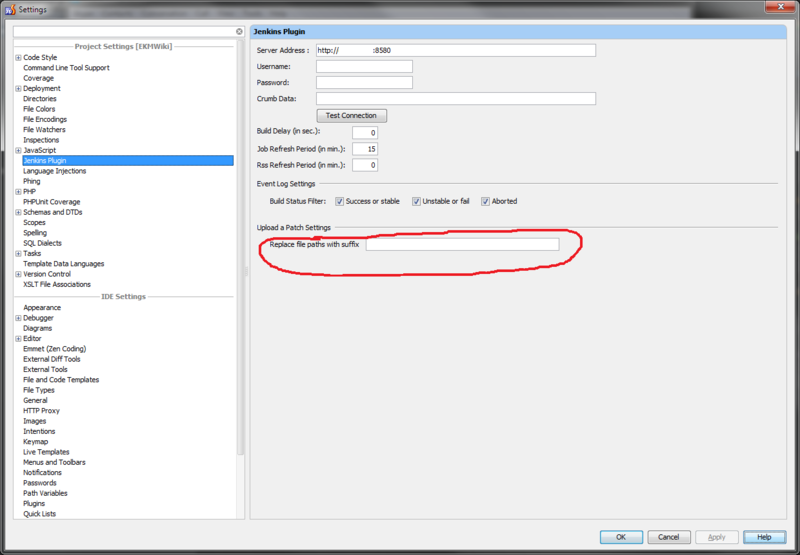Viewport: 800px width, 555px height.
Task: Expand the Tasks tree node
Action: tap(18, 254)
